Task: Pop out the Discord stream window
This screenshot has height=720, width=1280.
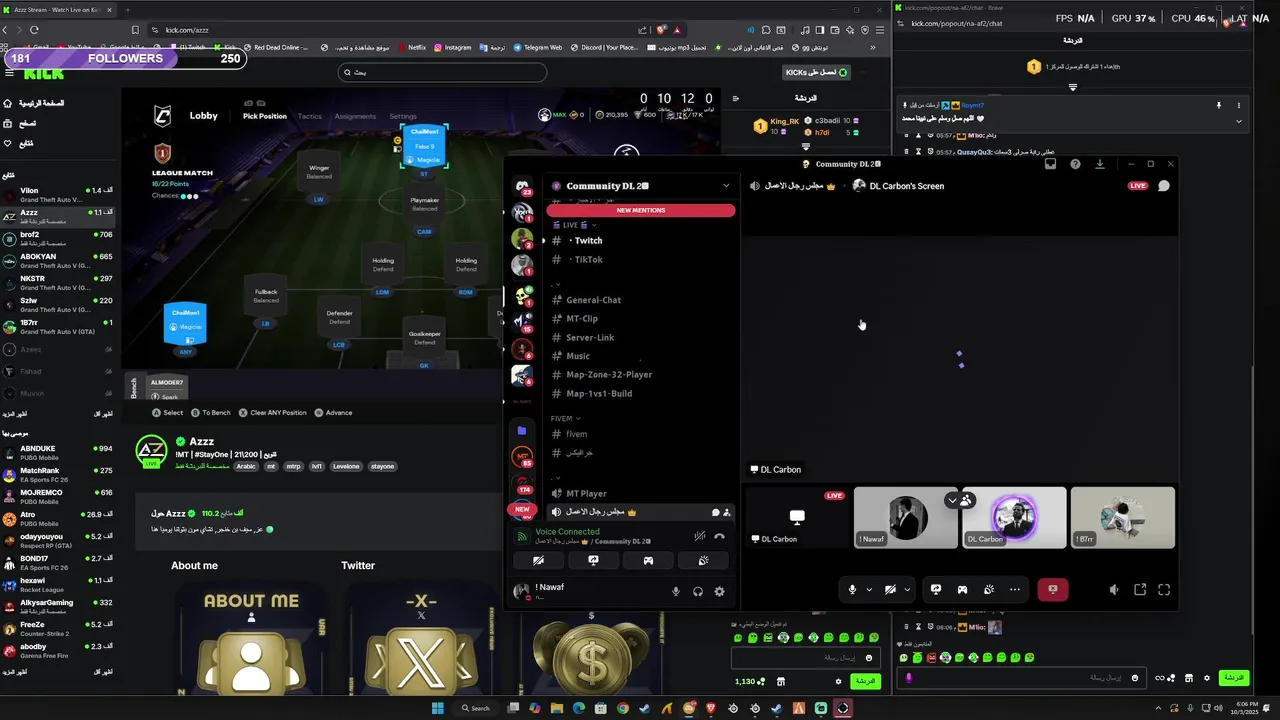Action: click(1140, 590)
